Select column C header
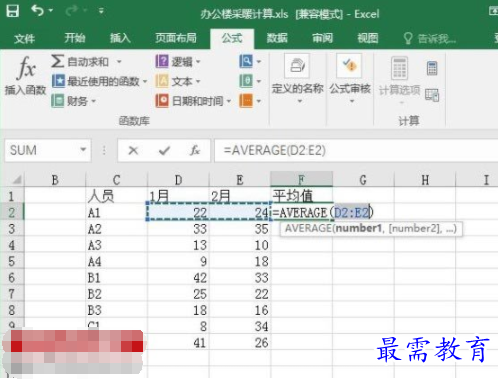Viewport: 498px width, 381px height. pyautogui.click(x=116, y=180)
